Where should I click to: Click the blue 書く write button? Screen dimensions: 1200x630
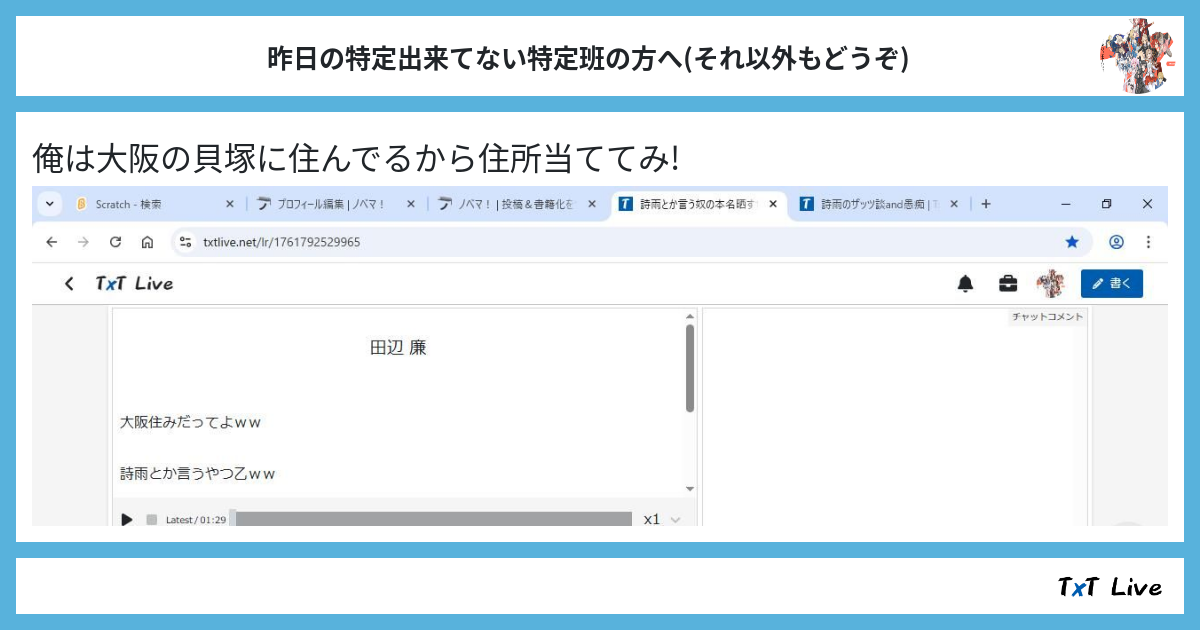click(1111, 284)
